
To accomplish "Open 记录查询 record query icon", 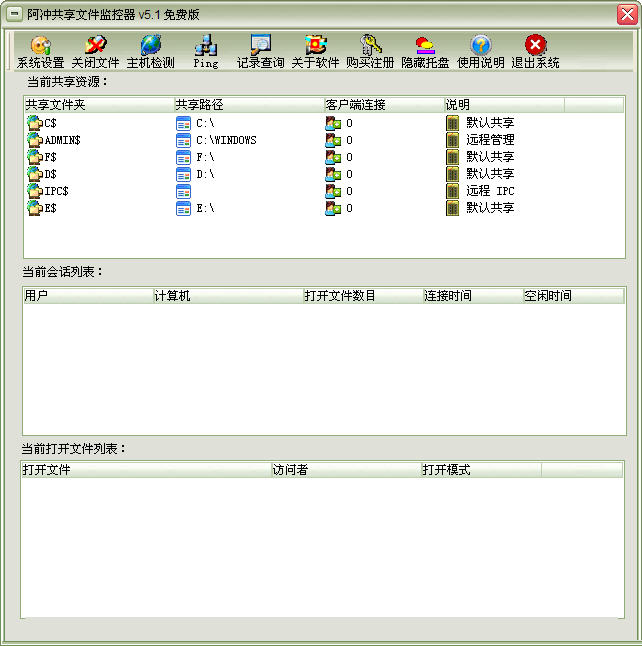I will (x=260, y=45).
